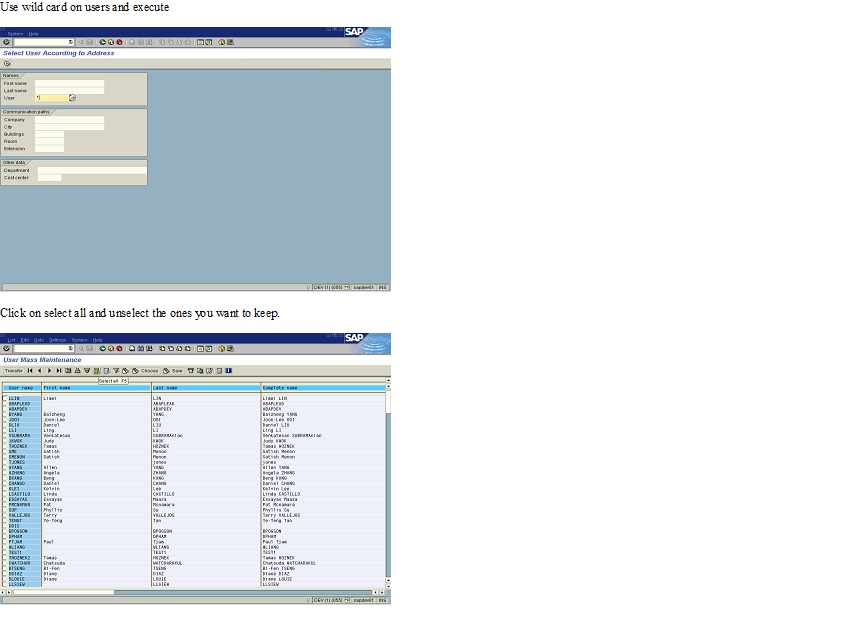Sort the user list ascending

(77, 370)
